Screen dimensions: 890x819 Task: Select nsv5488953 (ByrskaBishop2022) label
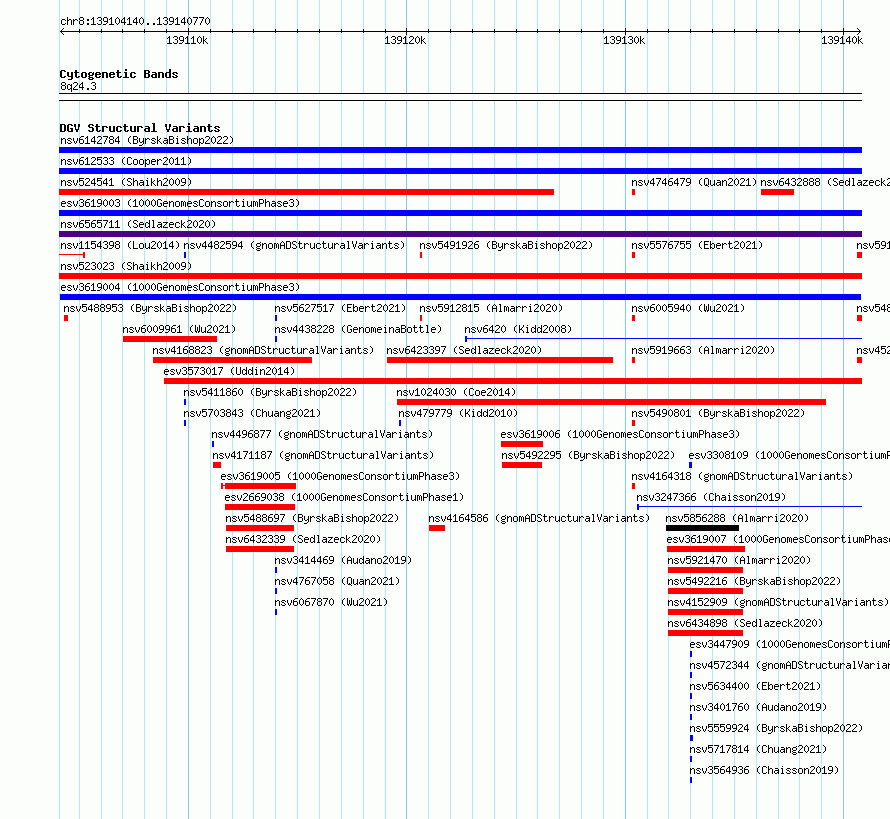[x=150, y=308]
